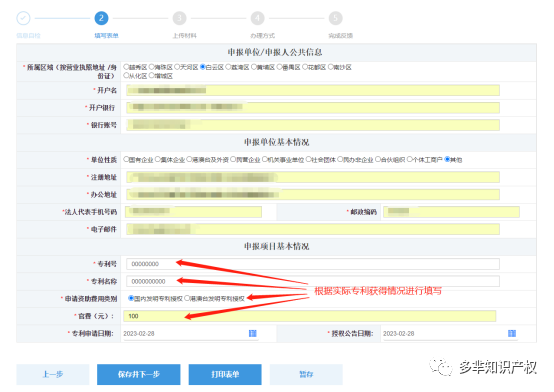This screenshot has width=554, height=392.
Task: Click 打印表单 button
Action: pyautogui.click(x=225, y=374)
